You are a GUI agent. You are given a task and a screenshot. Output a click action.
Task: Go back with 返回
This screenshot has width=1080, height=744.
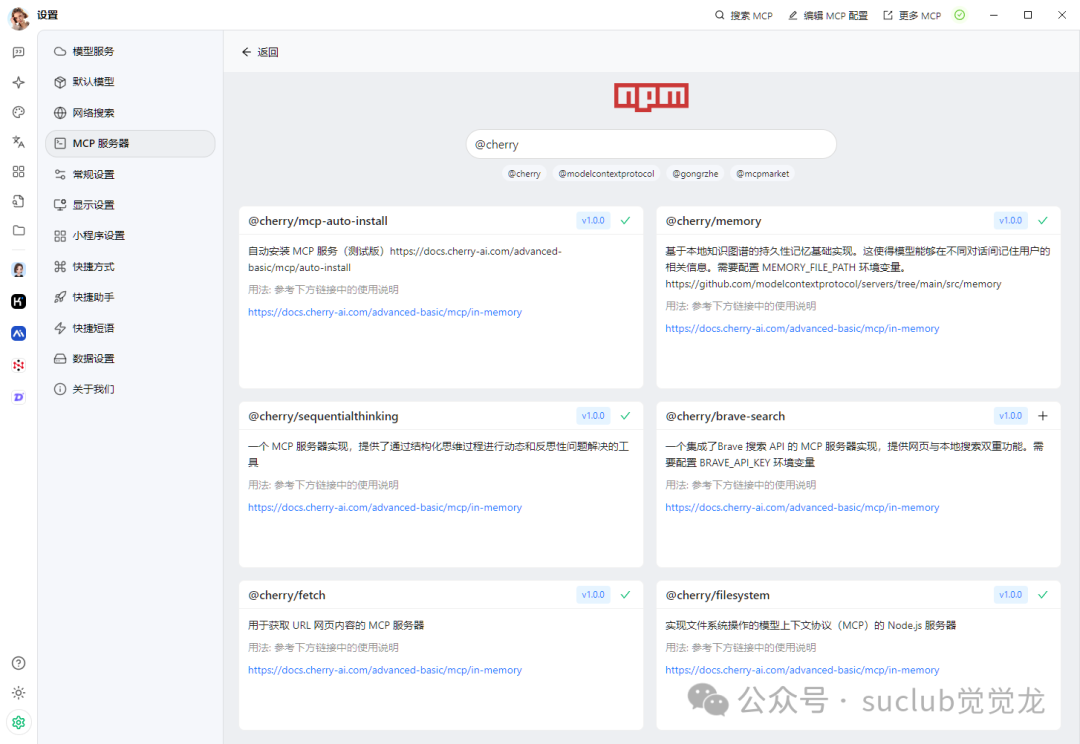click(260, 52)
